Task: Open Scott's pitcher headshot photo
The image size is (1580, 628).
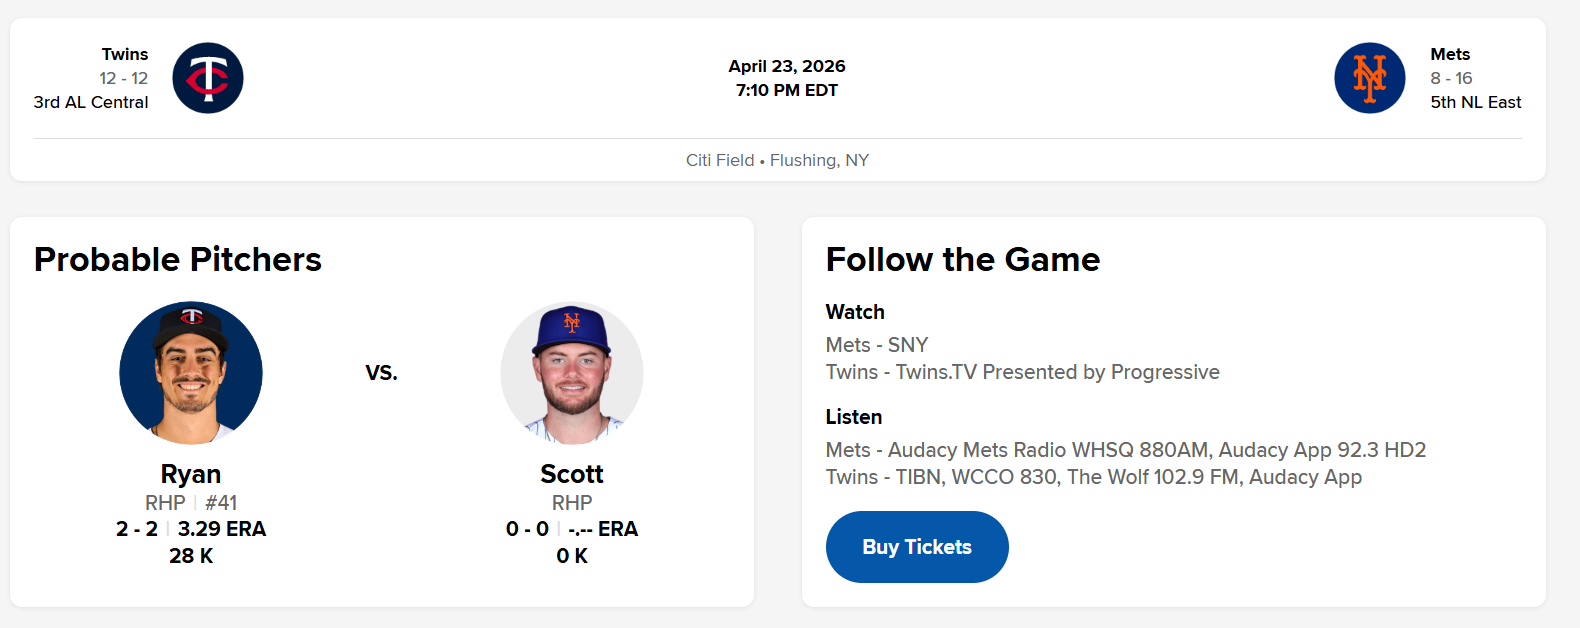Action: (x=572, y=373)
